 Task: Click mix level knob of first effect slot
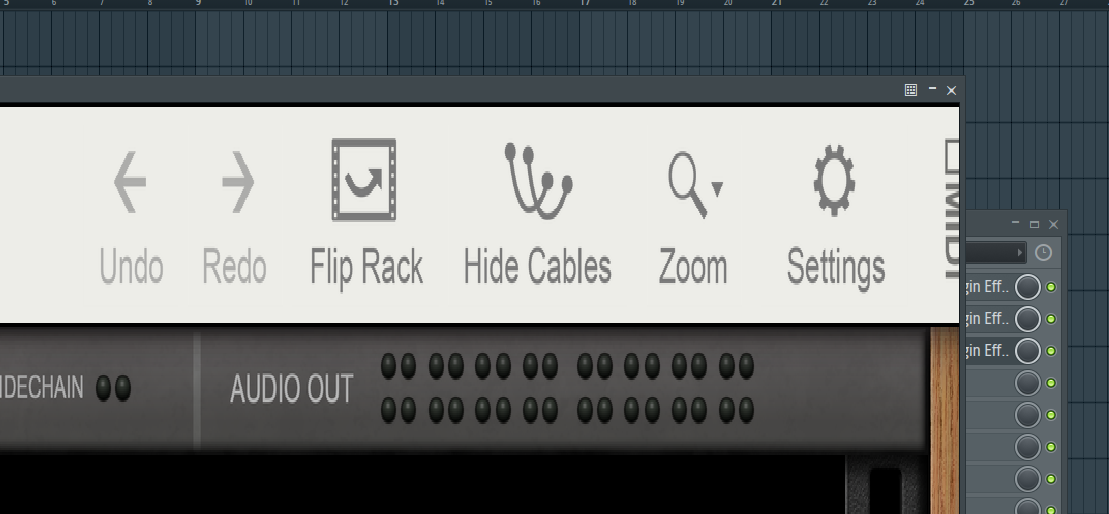1028,287
